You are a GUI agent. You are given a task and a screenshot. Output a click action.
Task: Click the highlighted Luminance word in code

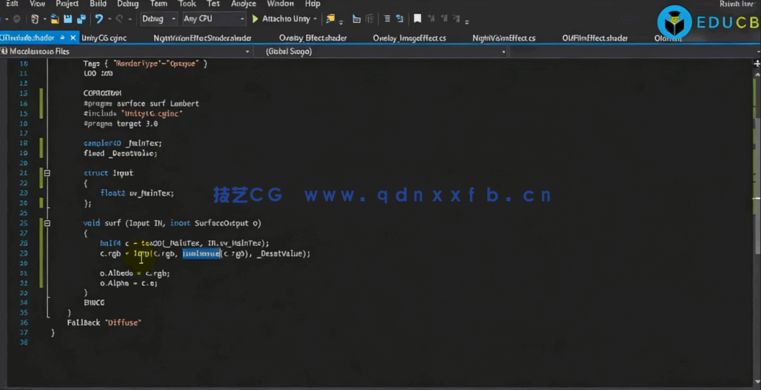tap(201, 254)
